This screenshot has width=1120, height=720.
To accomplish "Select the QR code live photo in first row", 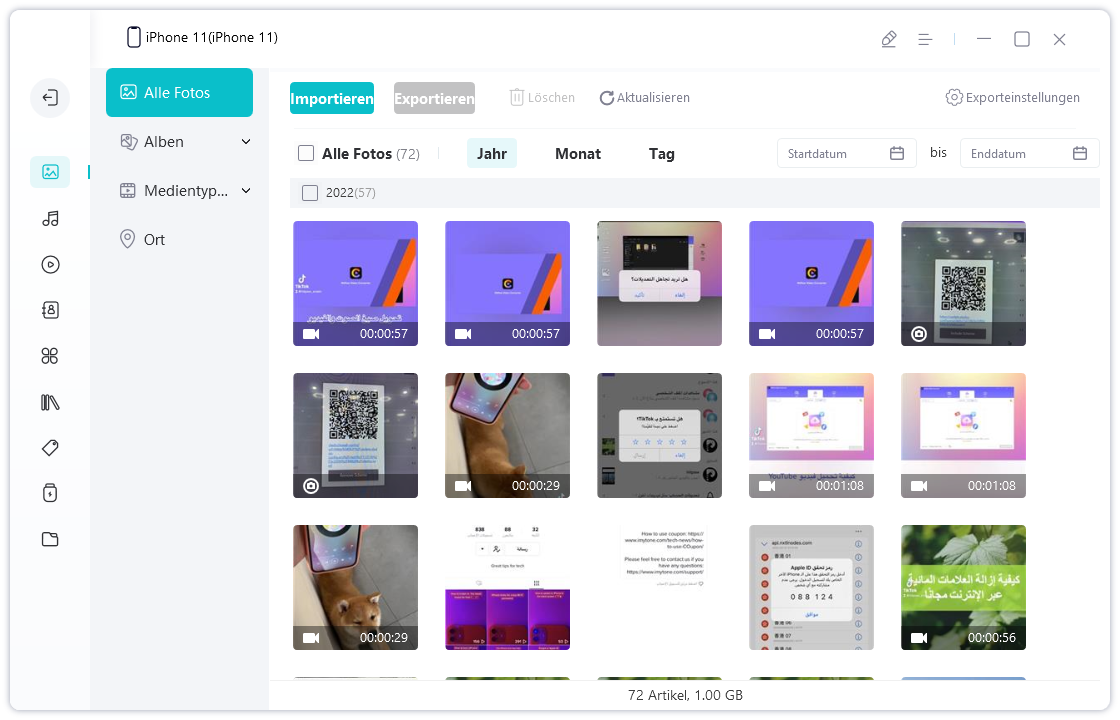I will (x=964, y=284).
